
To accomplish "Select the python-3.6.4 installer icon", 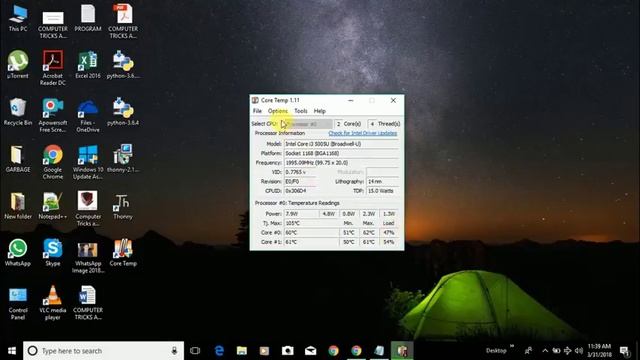I will (x=123, y=111).
